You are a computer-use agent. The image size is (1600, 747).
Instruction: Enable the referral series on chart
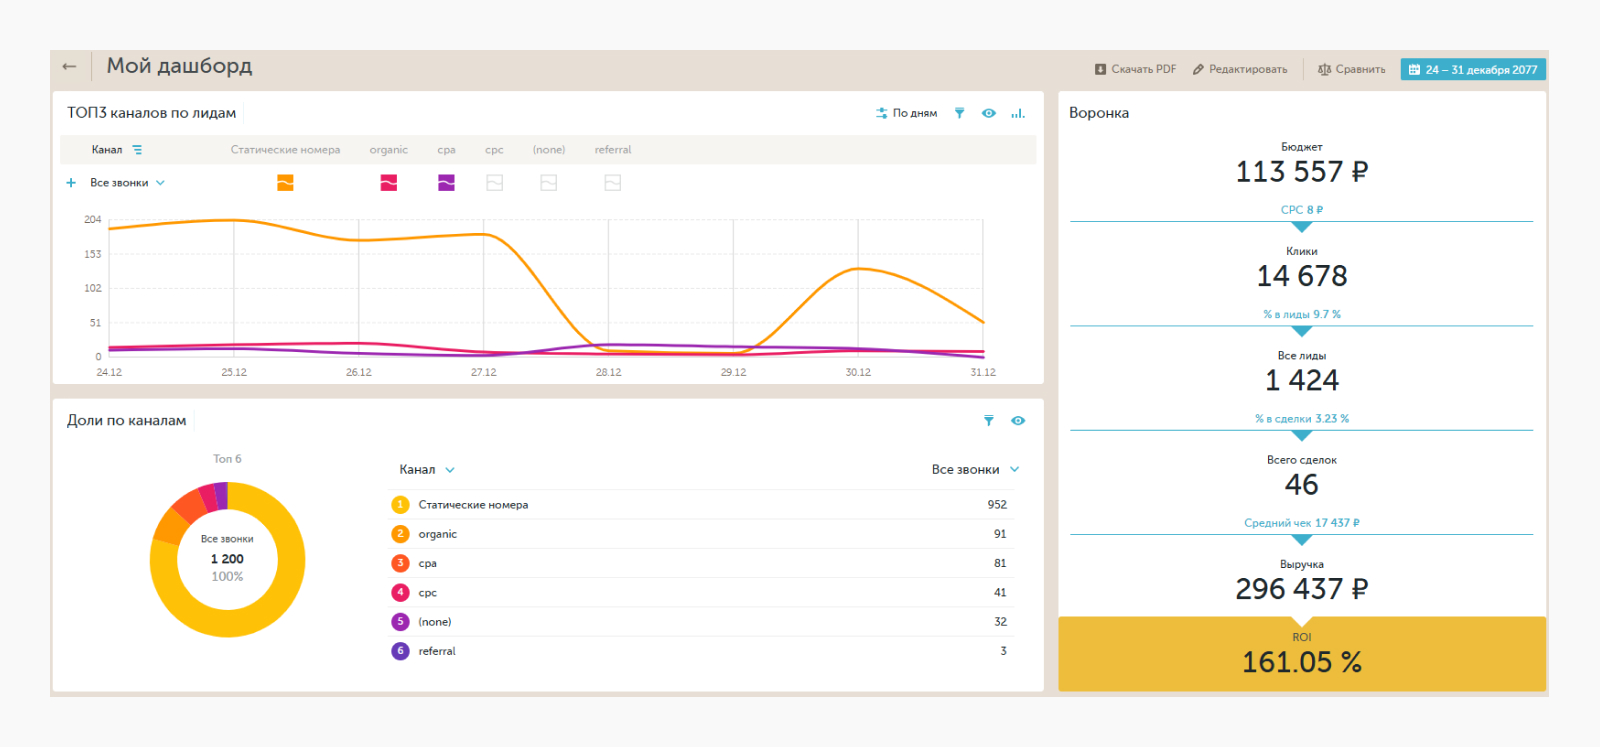[x=612, y=183]
